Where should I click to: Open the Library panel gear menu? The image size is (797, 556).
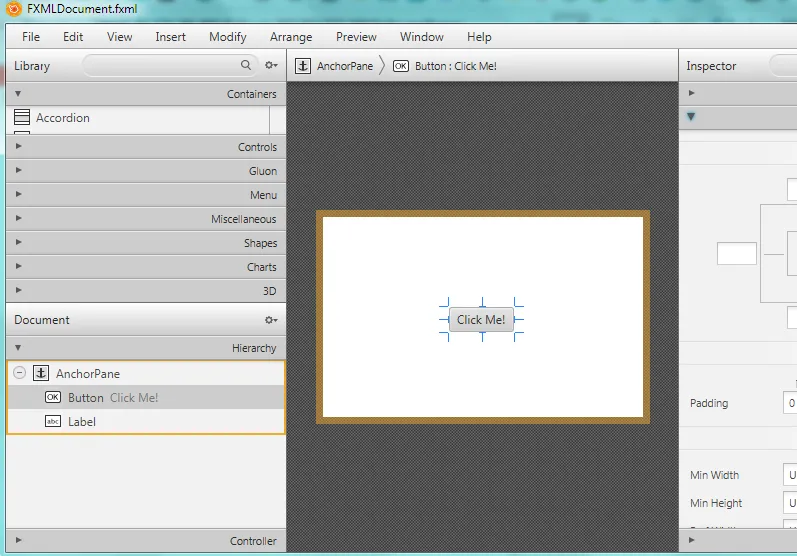(270, 66)
